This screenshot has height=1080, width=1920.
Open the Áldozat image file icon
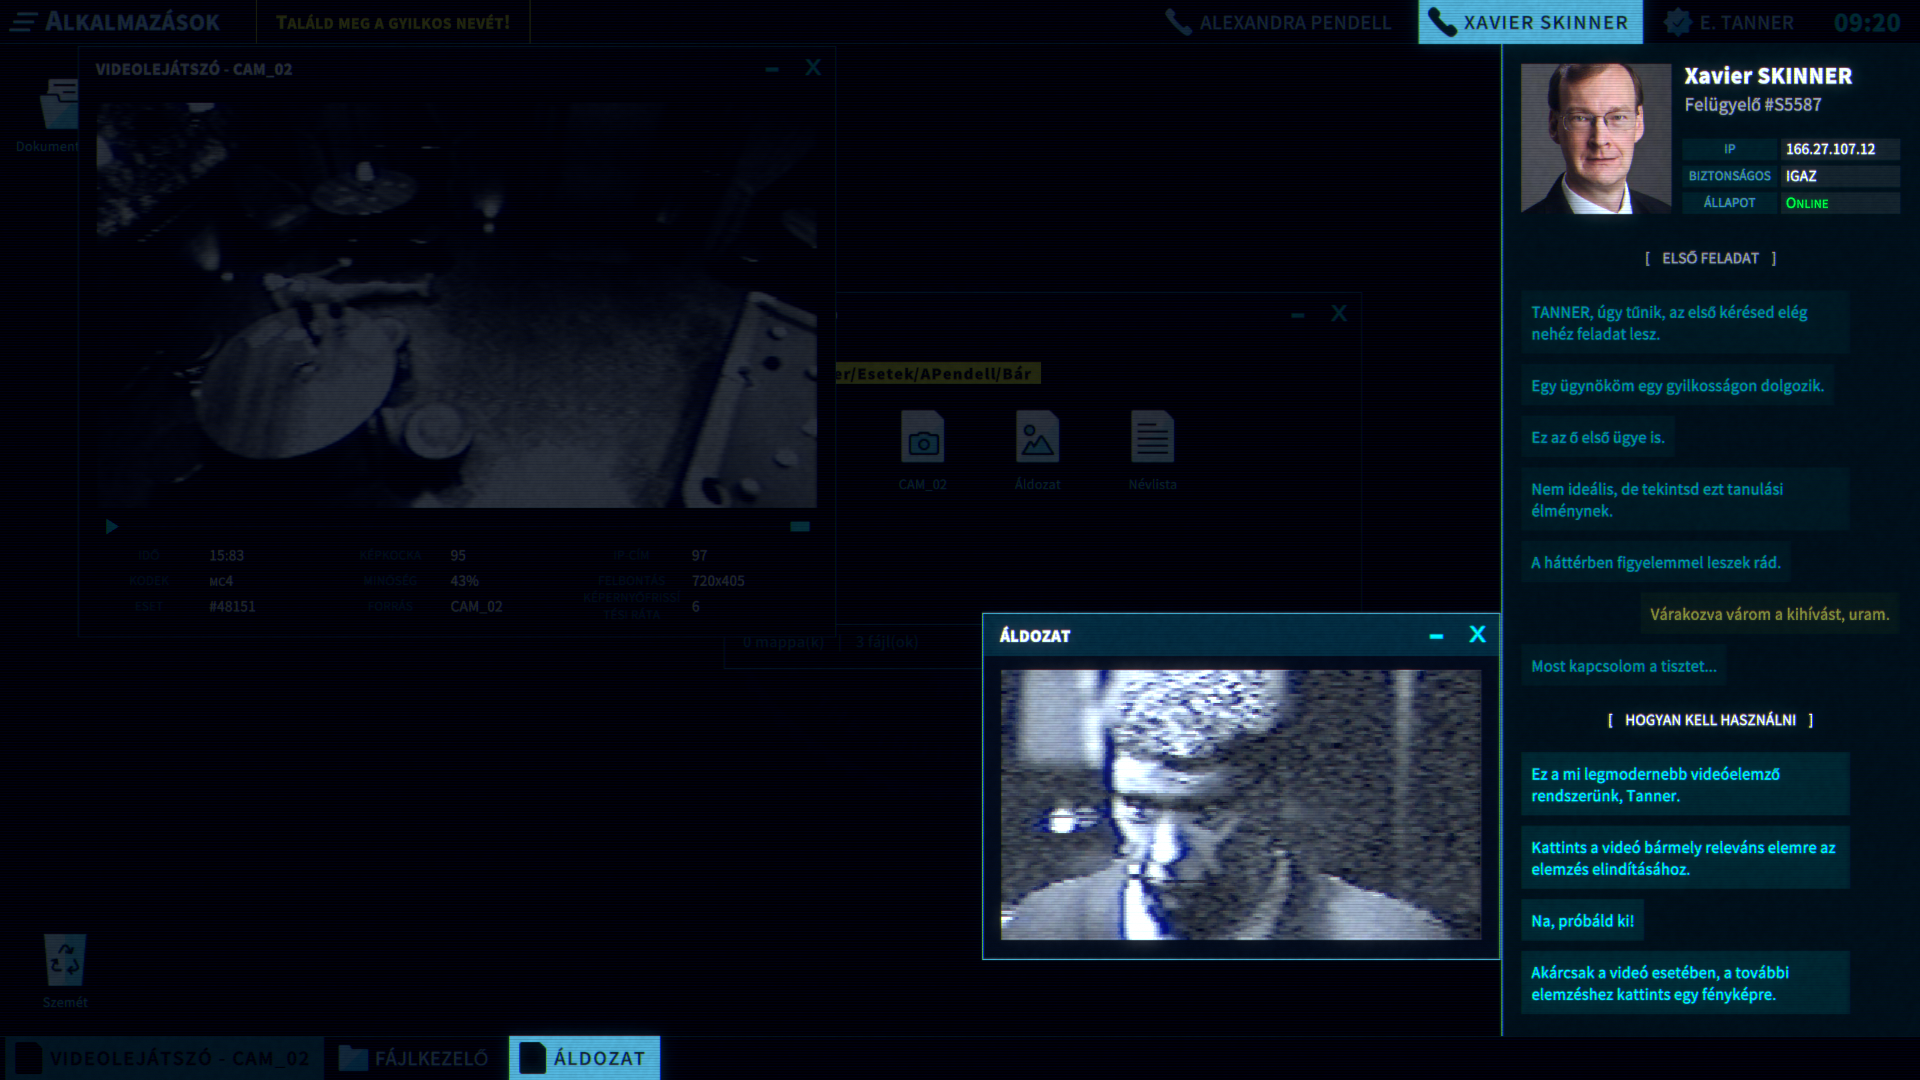pos(1037,438)
